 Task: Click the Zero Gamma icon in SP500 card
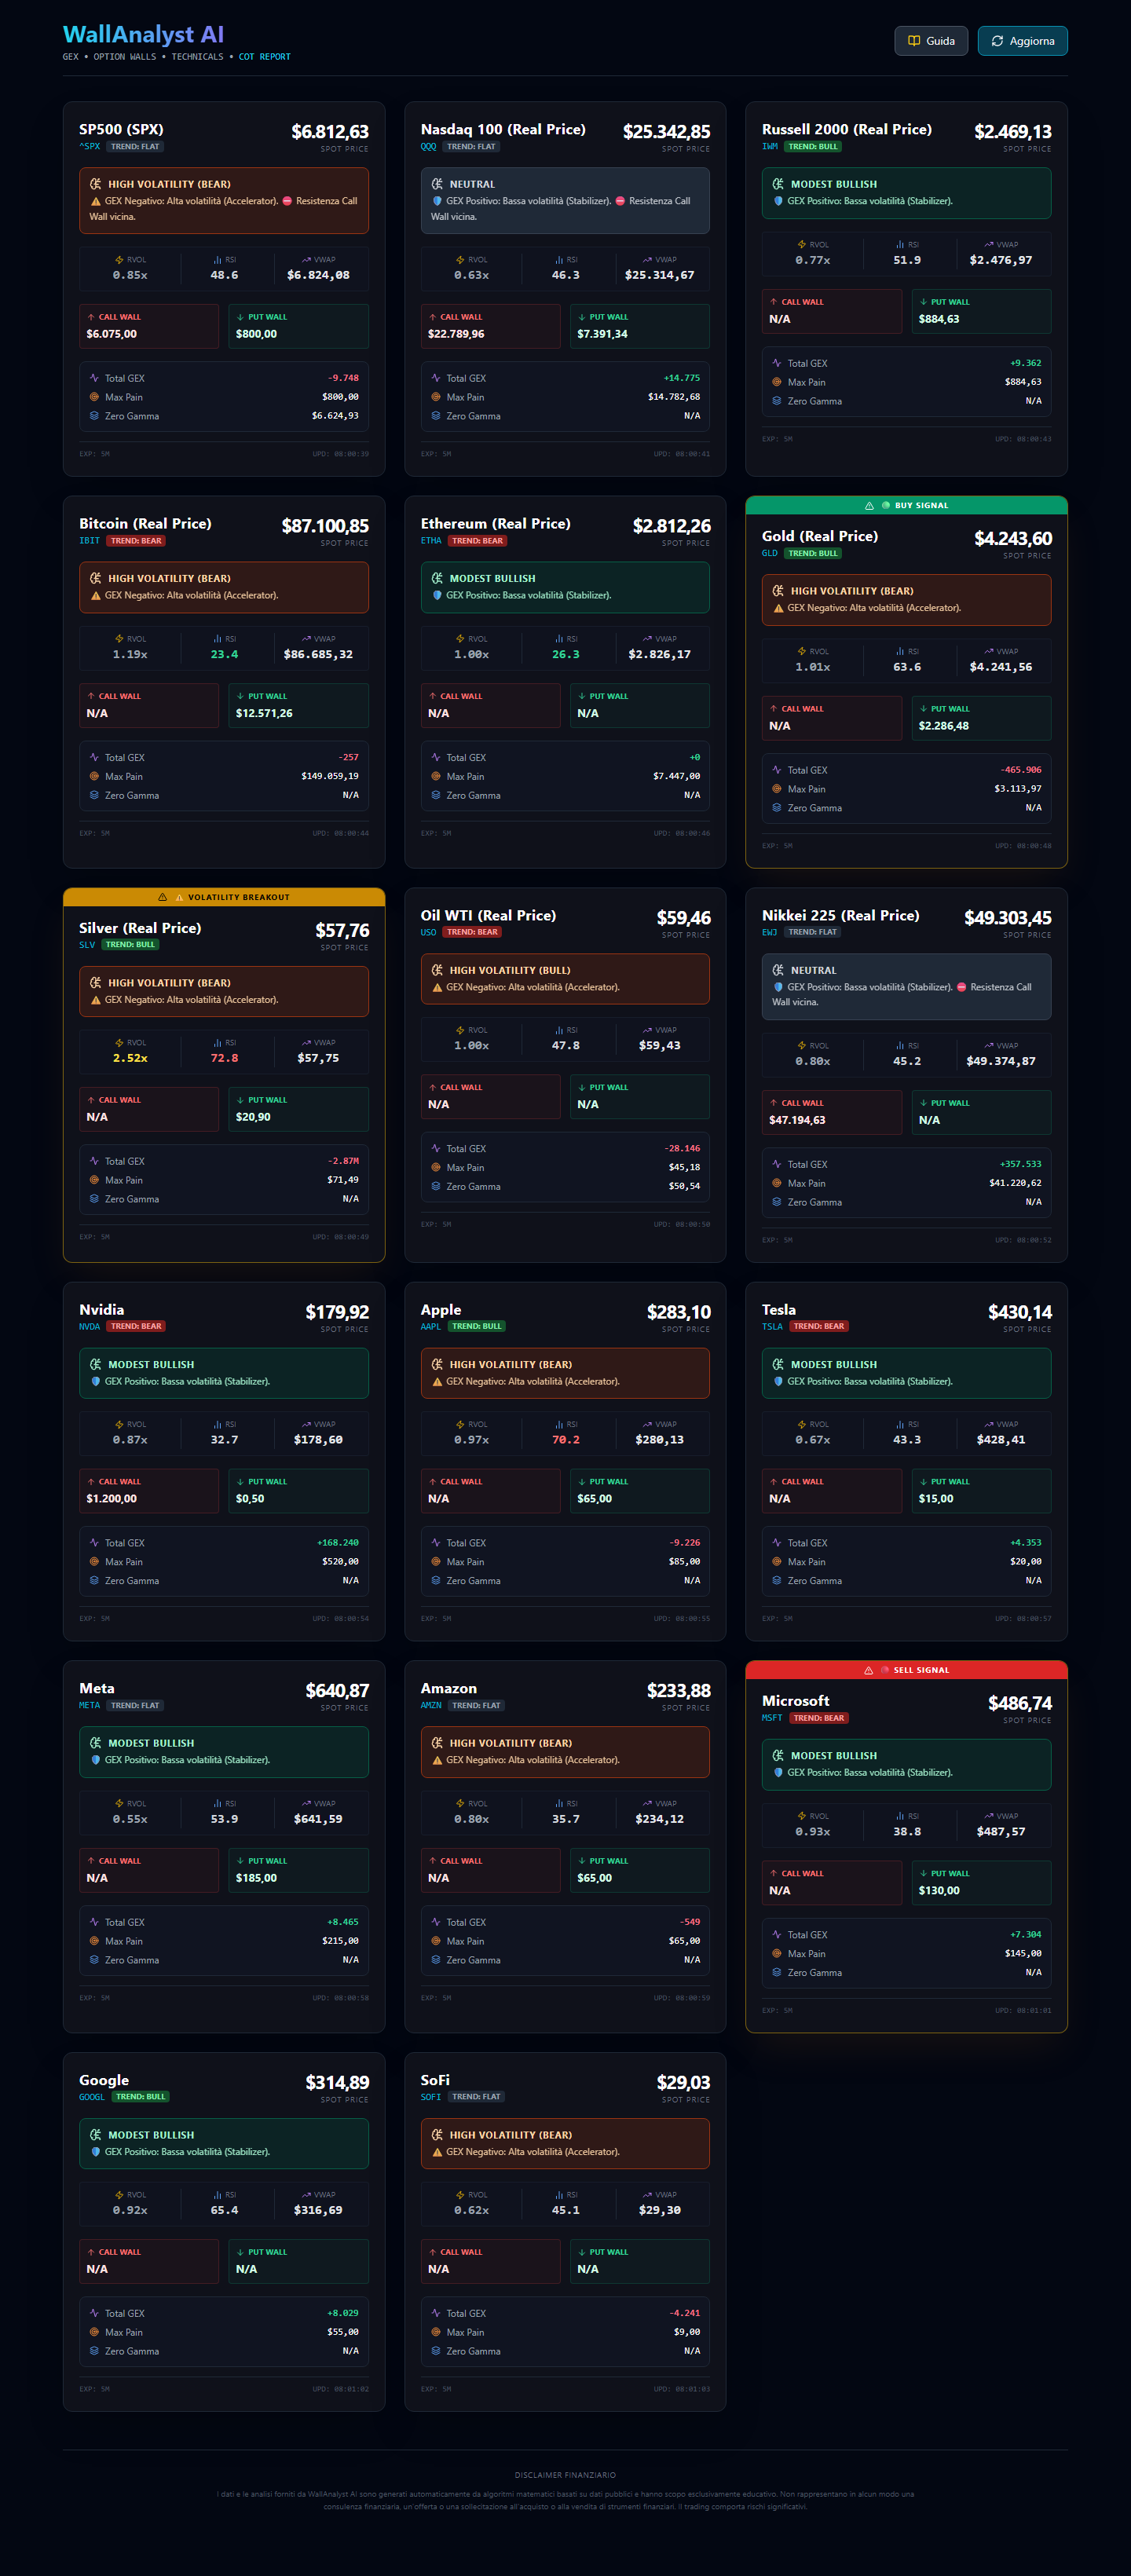tap(94, 416)
